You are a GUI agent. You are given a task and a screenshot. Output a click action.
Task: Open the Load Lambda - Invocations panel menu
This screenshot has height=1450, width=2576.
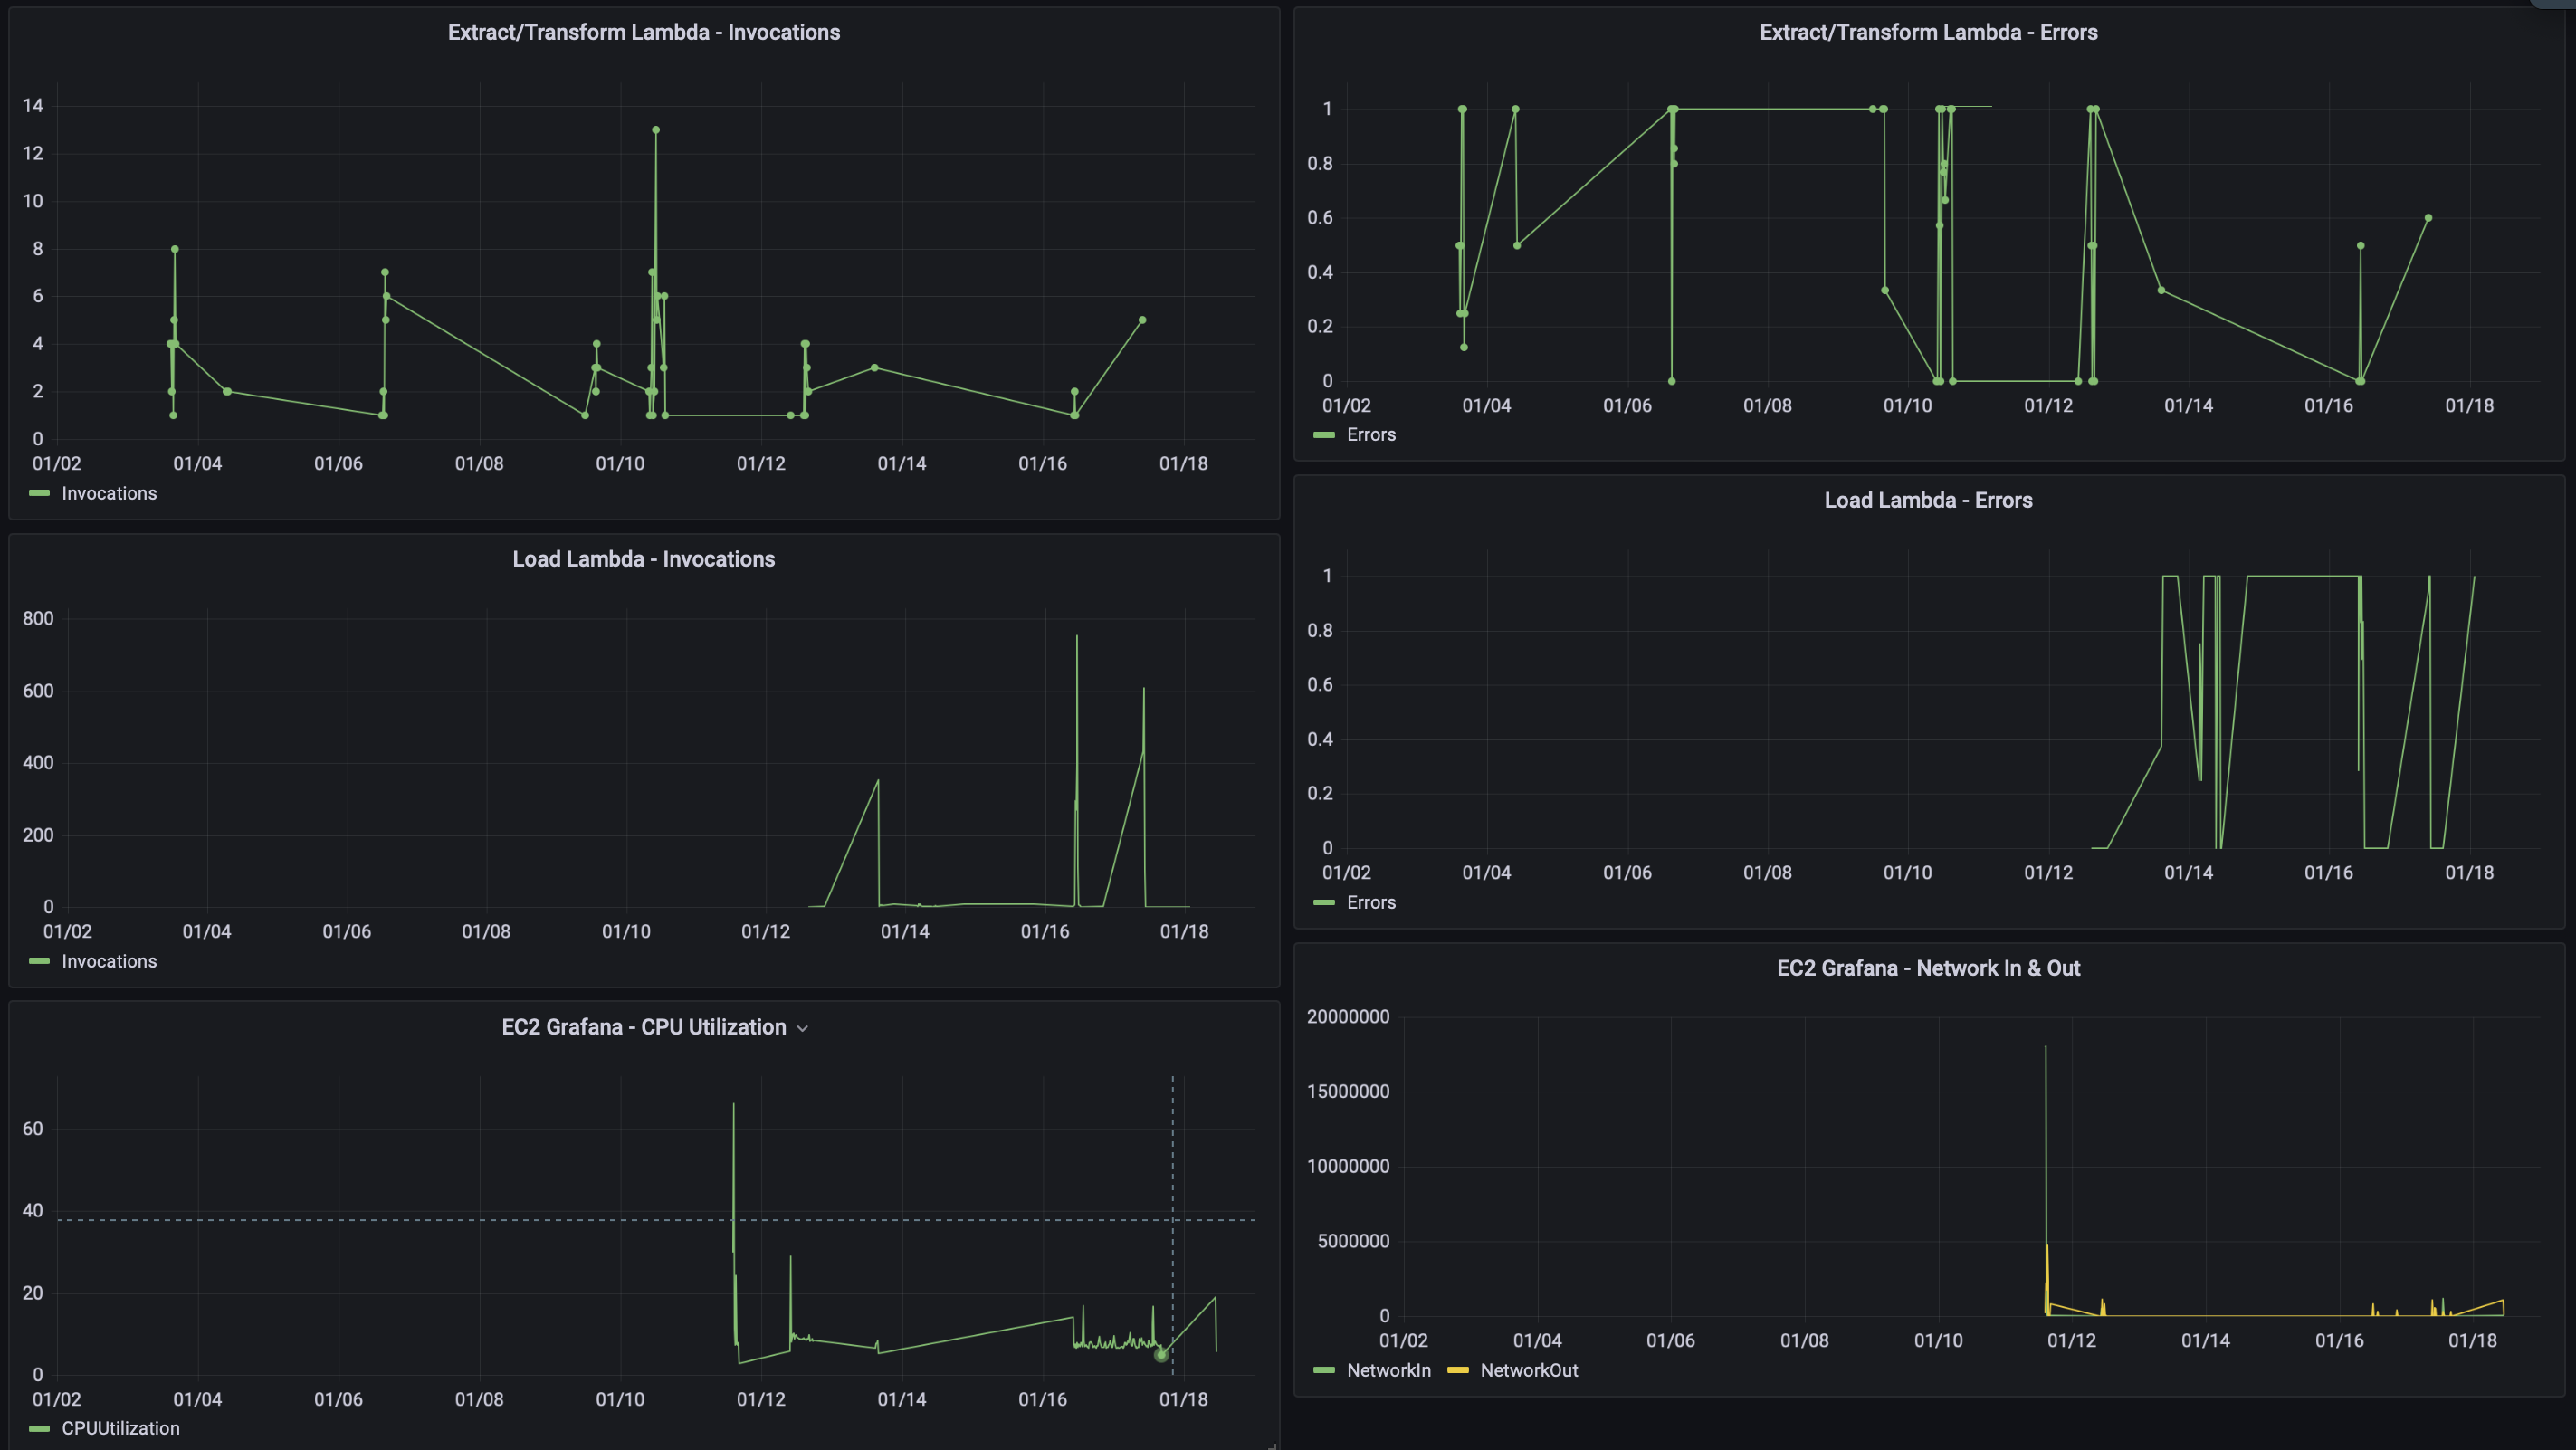[x=643, y=559]
